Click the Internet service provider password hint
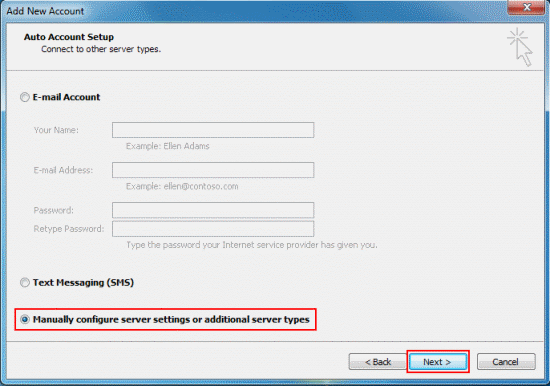The height and width of the screenshot is (386, 550). (x=252, y=245)
